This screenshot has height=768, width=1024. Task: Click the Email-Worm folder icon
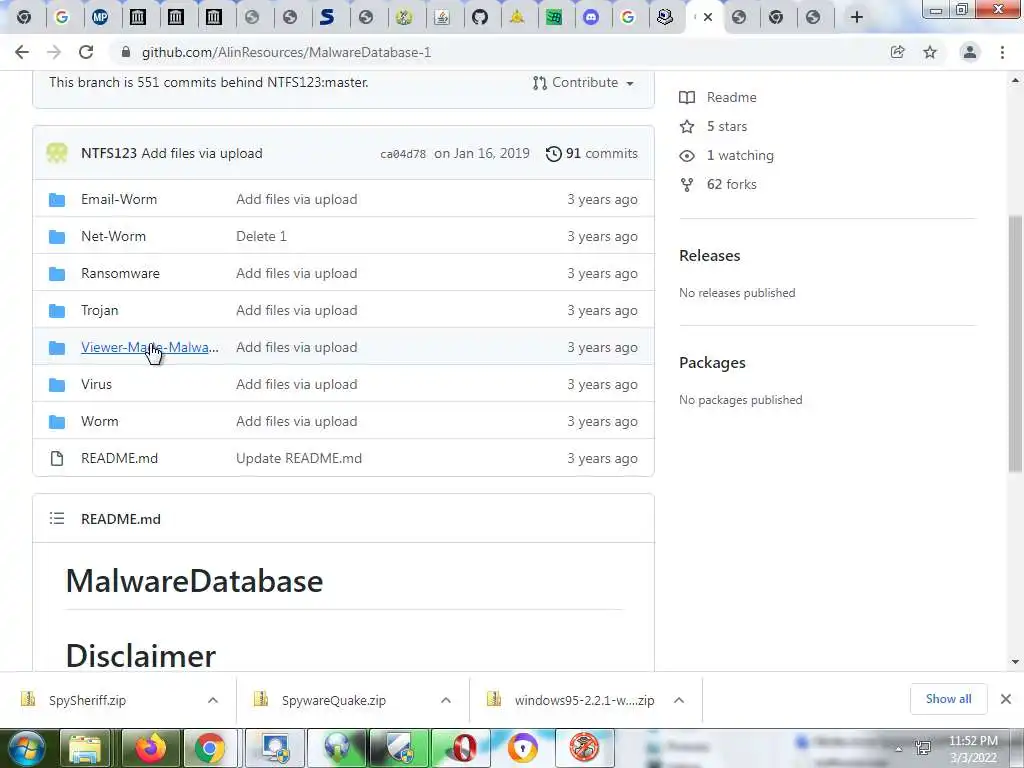click(57, 199)
